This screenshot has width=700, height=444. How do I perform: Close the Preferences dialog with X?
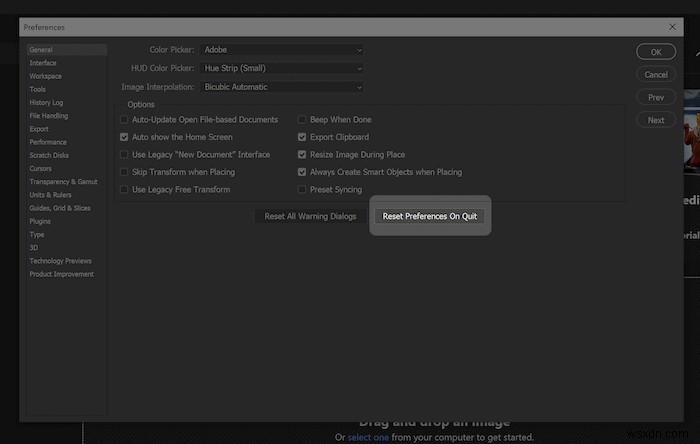(x=672, y=27)
